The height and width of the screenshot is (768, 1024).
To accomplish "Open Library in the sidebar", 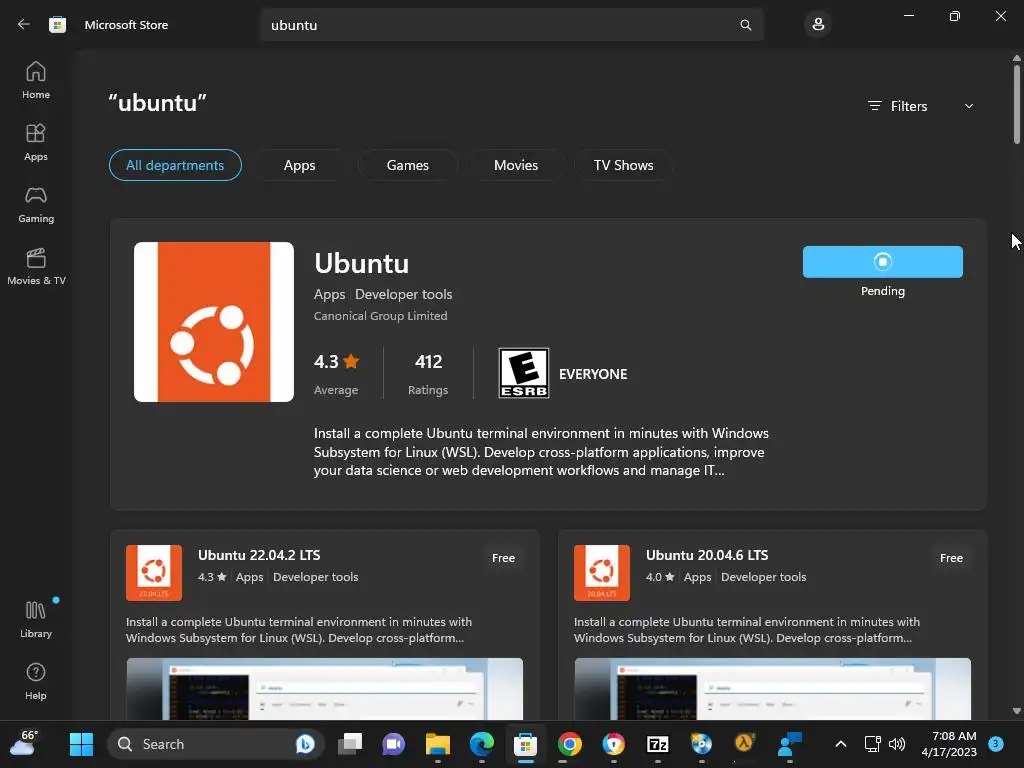I will 36,620.
